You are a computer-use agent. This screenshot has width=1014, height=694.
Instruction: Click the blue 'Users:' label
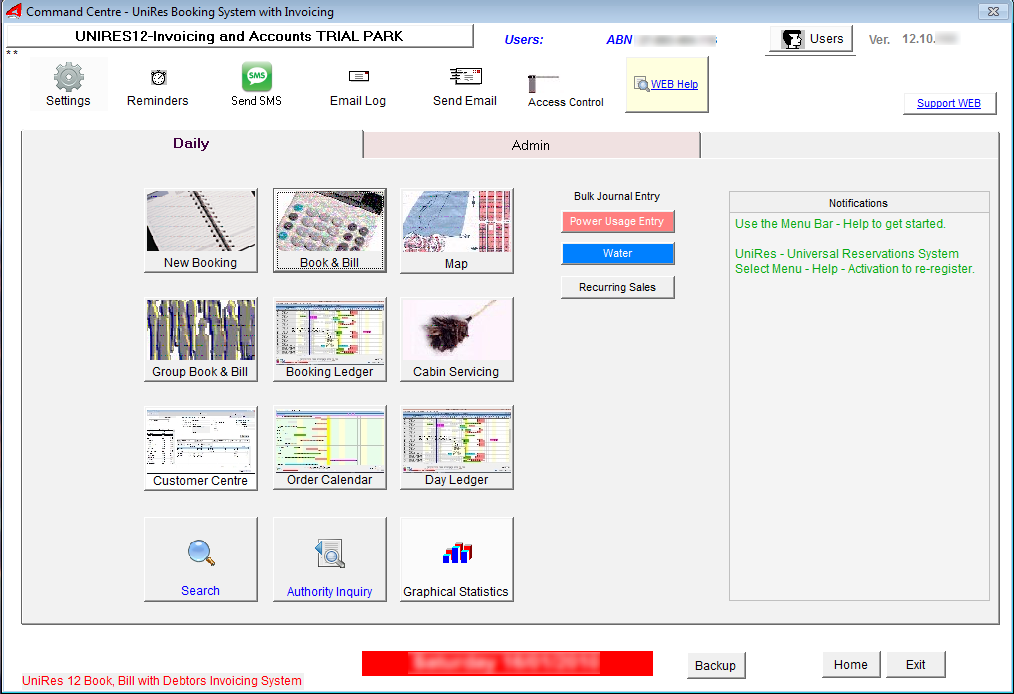tap(524, 40)
